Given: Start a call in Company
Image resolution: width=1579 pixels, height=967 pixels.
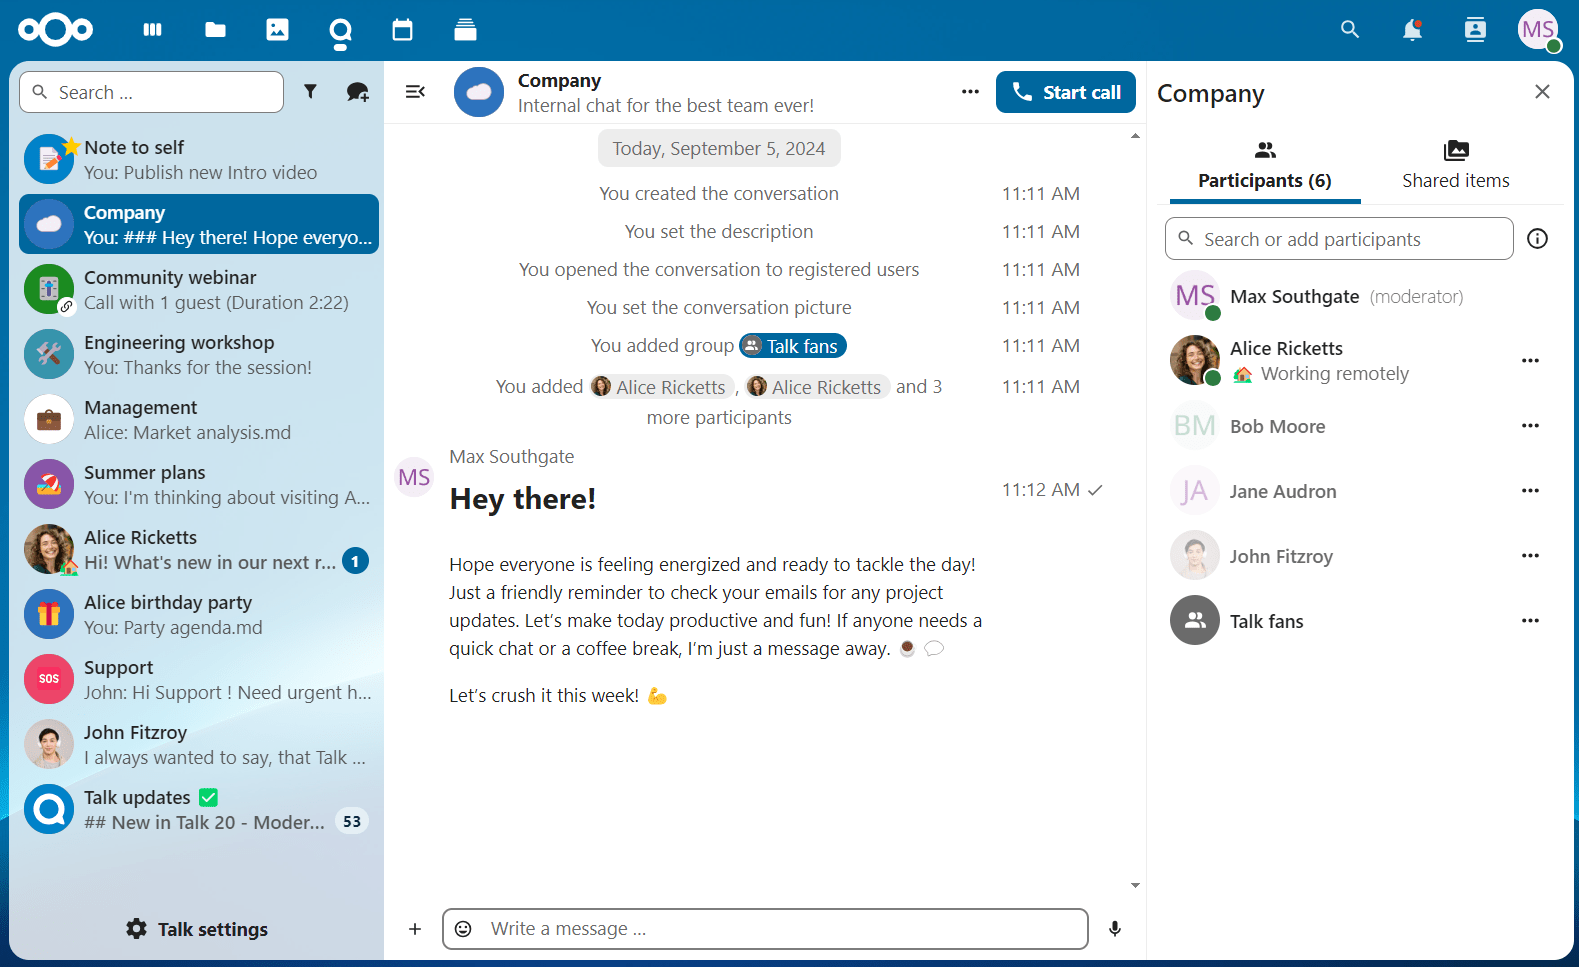Looking at the screenshot, I should 1065,92.
